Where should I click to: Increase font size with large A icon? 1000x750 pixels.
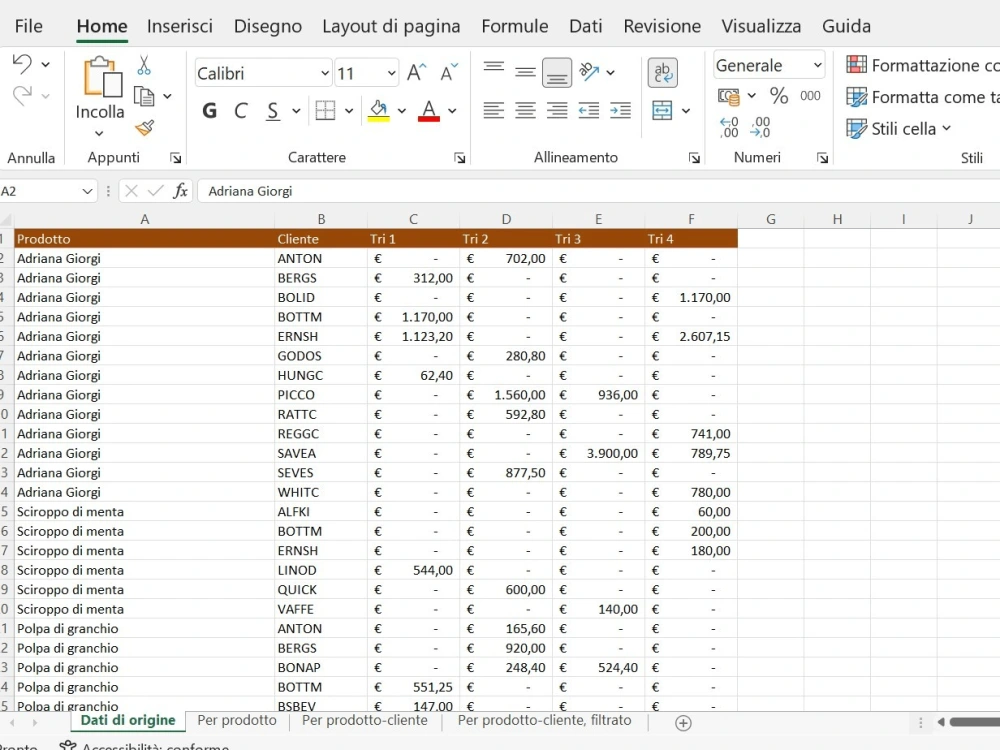(416, 73)
